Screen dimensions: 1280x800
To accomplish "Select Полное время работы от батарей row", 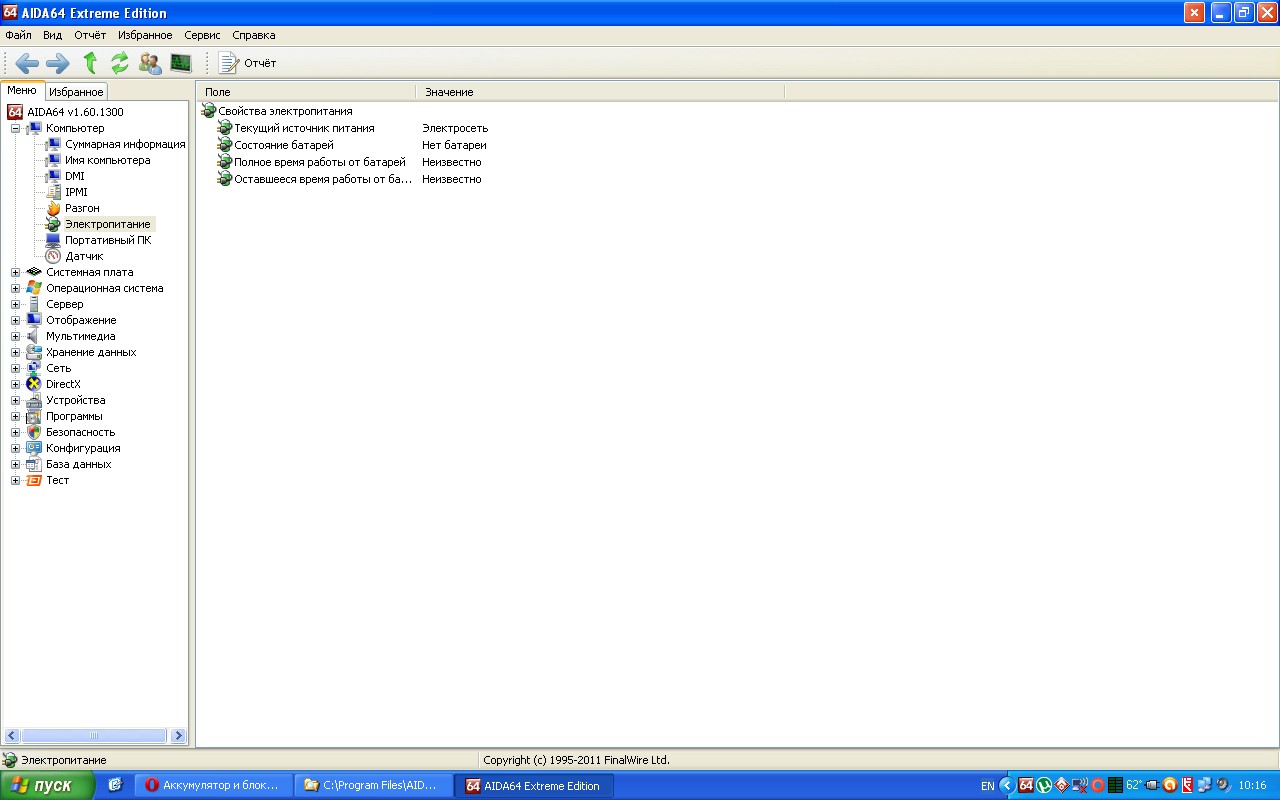I will 320,162.
